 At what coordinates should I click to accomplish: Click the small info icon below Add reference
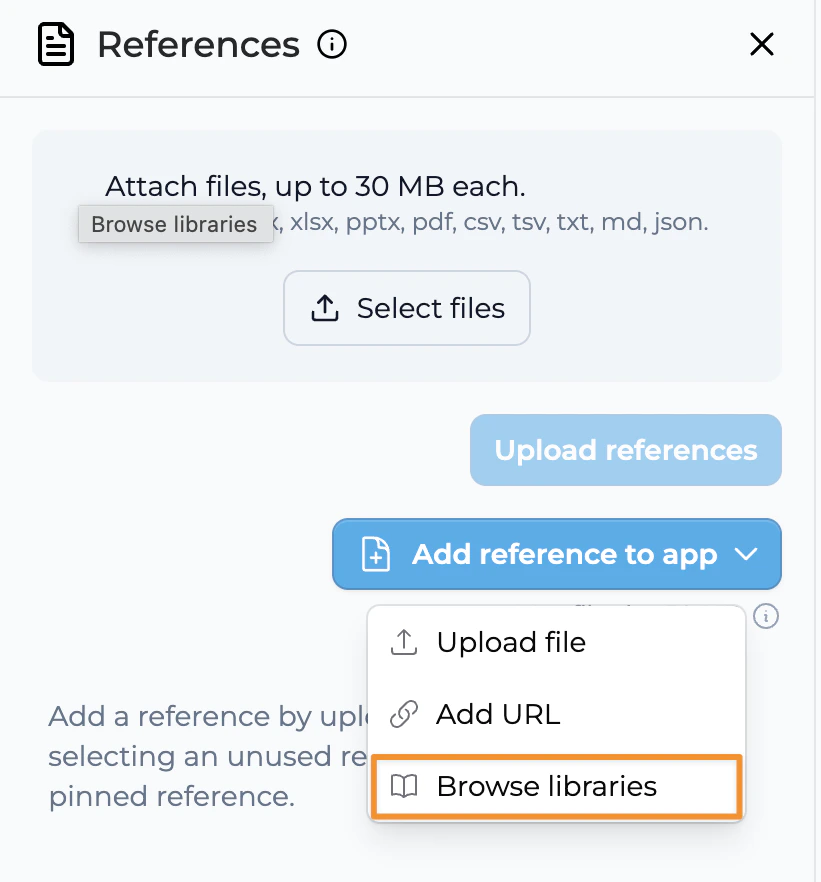pyautogui.click(x=767, y=617)
